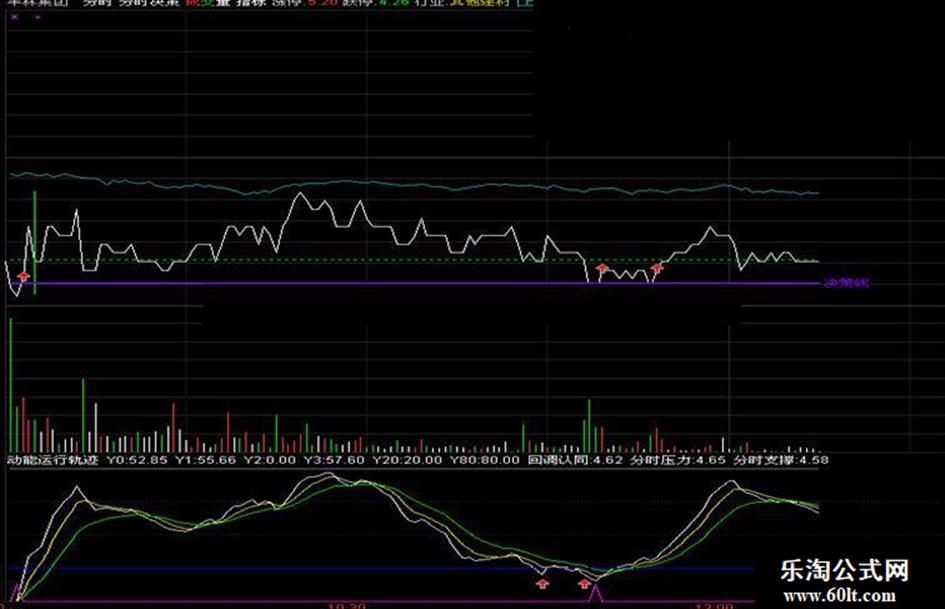Viewport: 945px width, 609px height.
Task: Click the purple spike signal at the indicator bottom
Action: [x=597, y=594]
